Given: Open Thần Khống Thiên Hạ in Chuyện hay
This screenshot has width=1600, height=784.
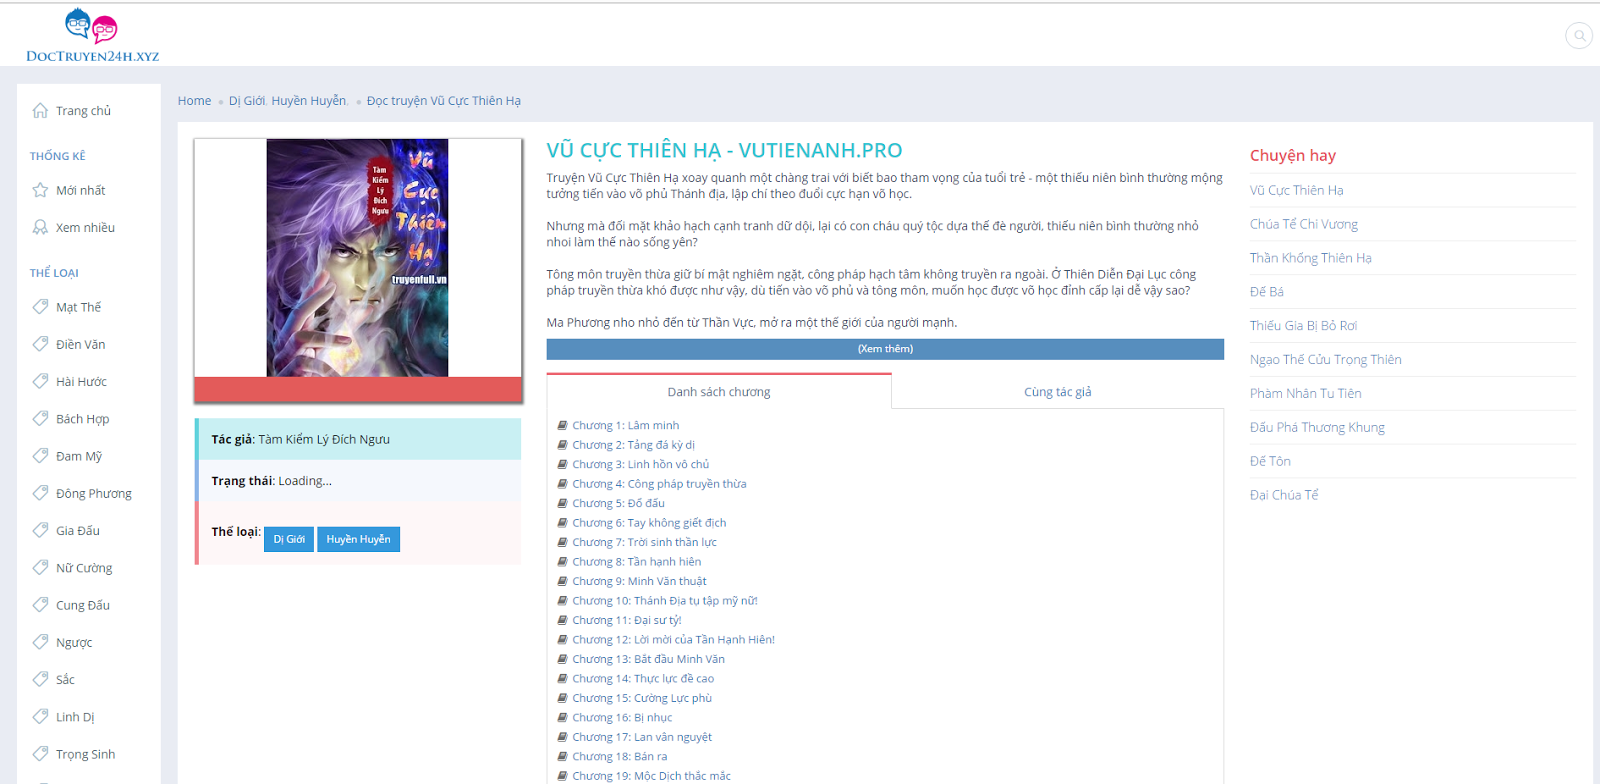Looking at the screenshot, I should click(1310, 258).
